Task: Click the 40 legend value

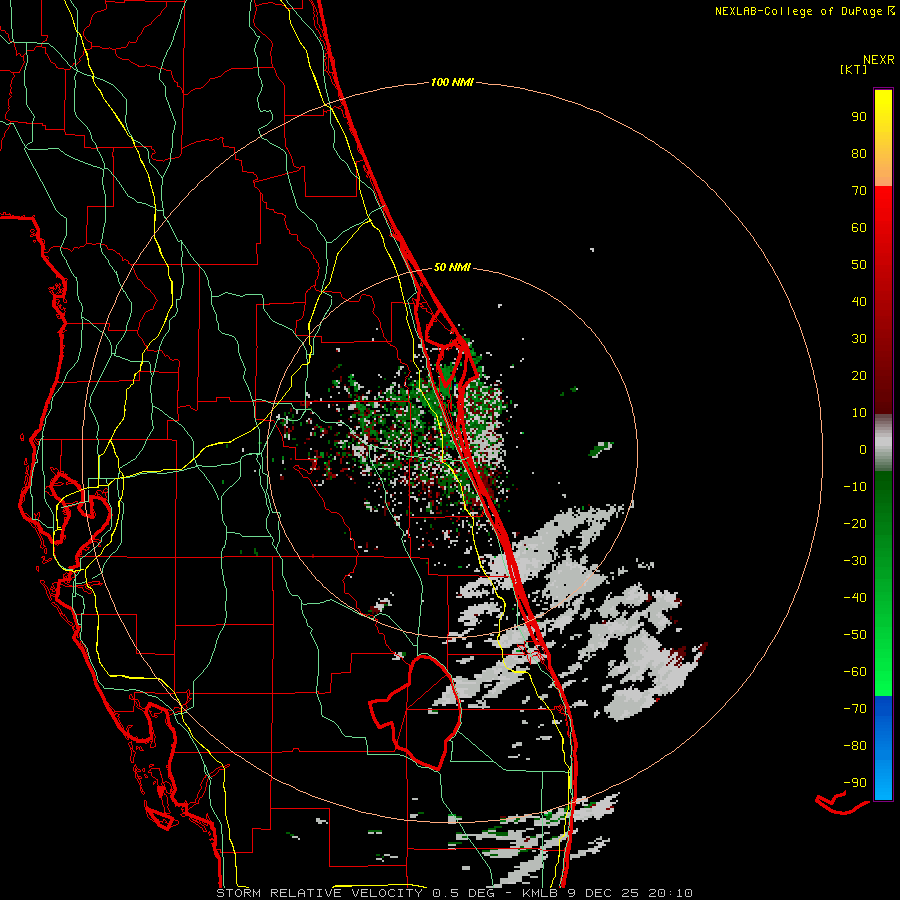Action: [859, 301]
